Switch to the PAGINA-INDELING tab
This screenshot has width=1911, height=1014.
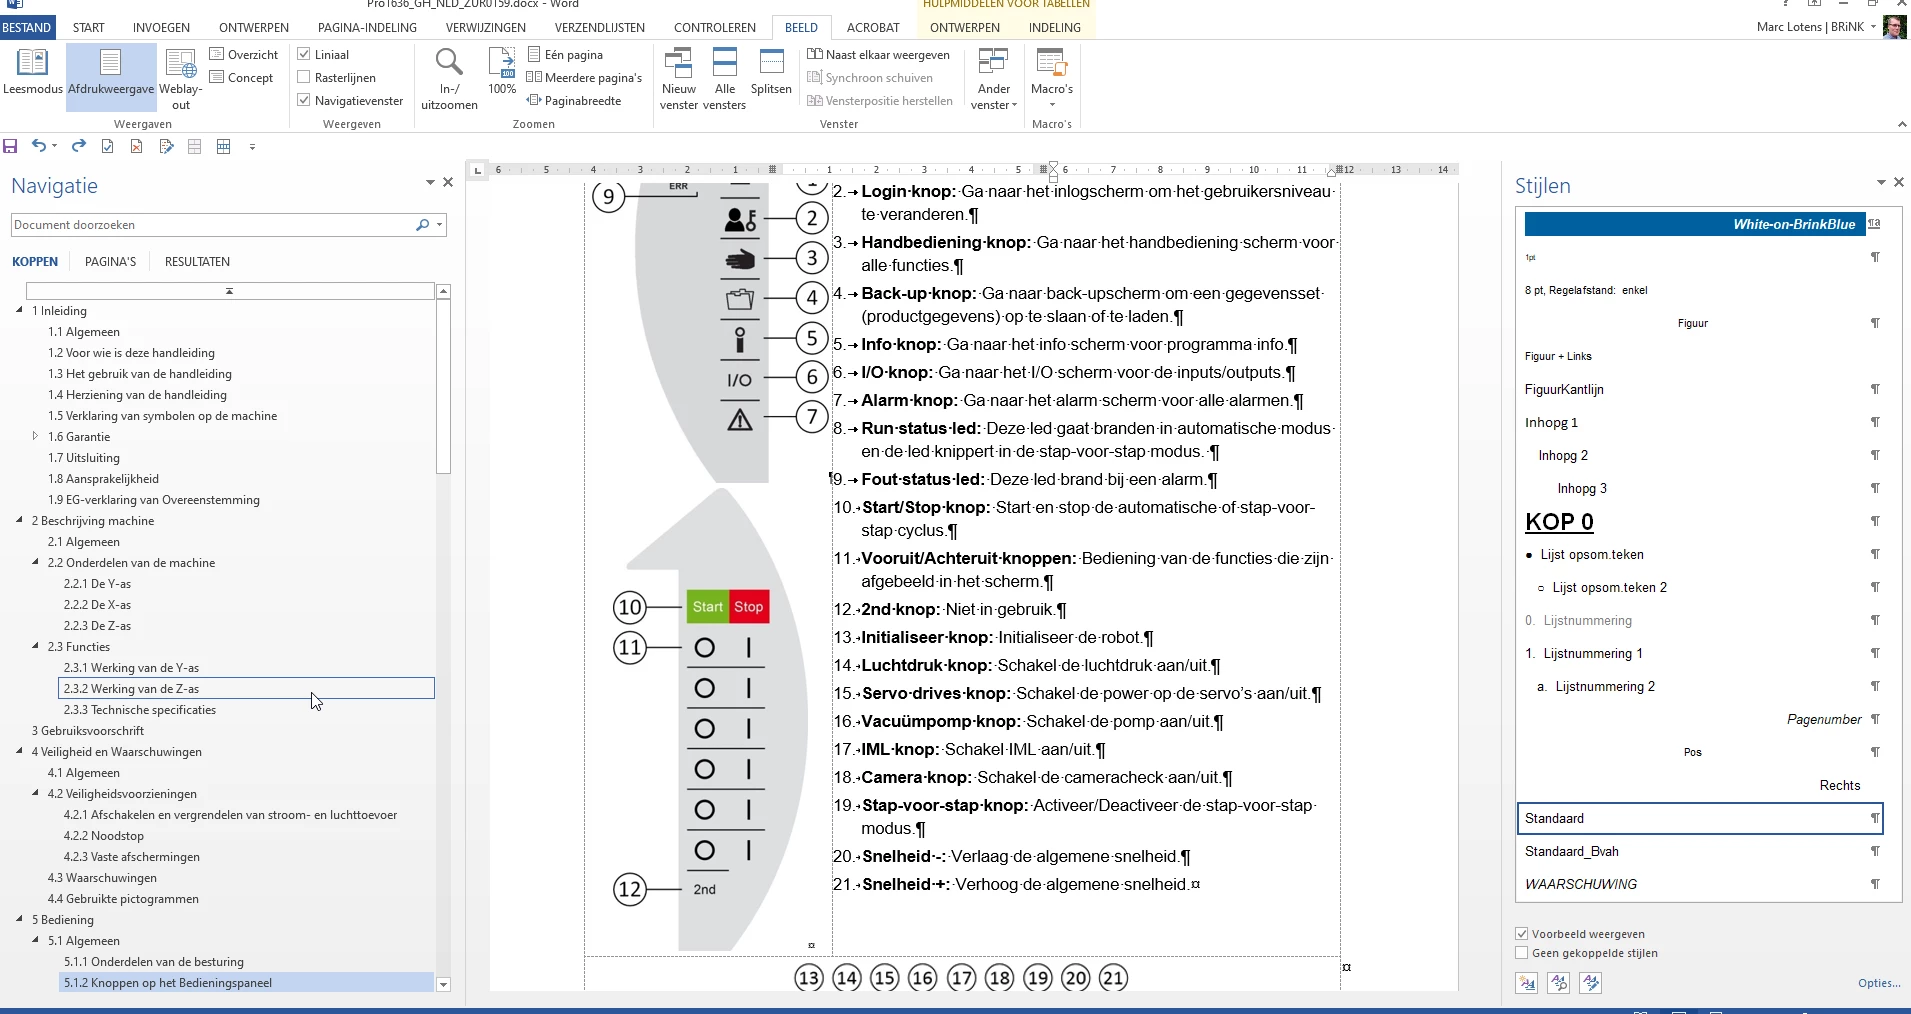coord(367,27)
